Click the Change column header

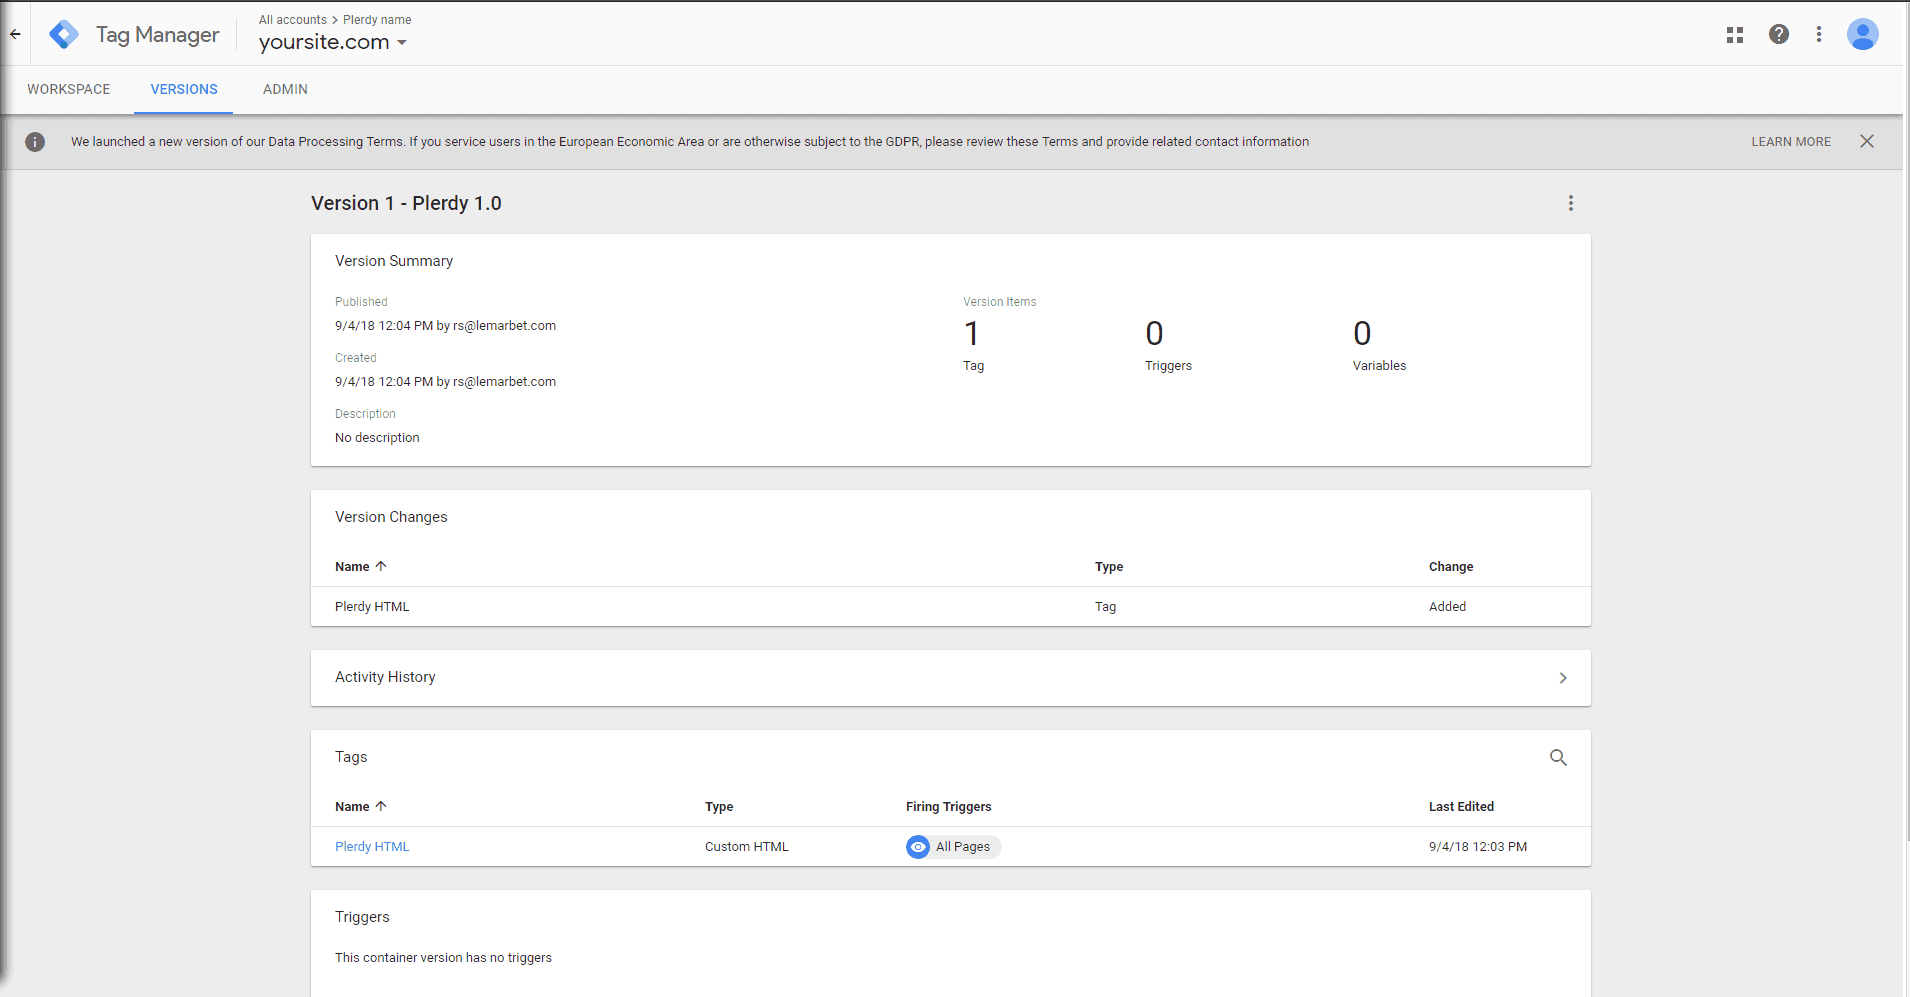pos(1451,567)
